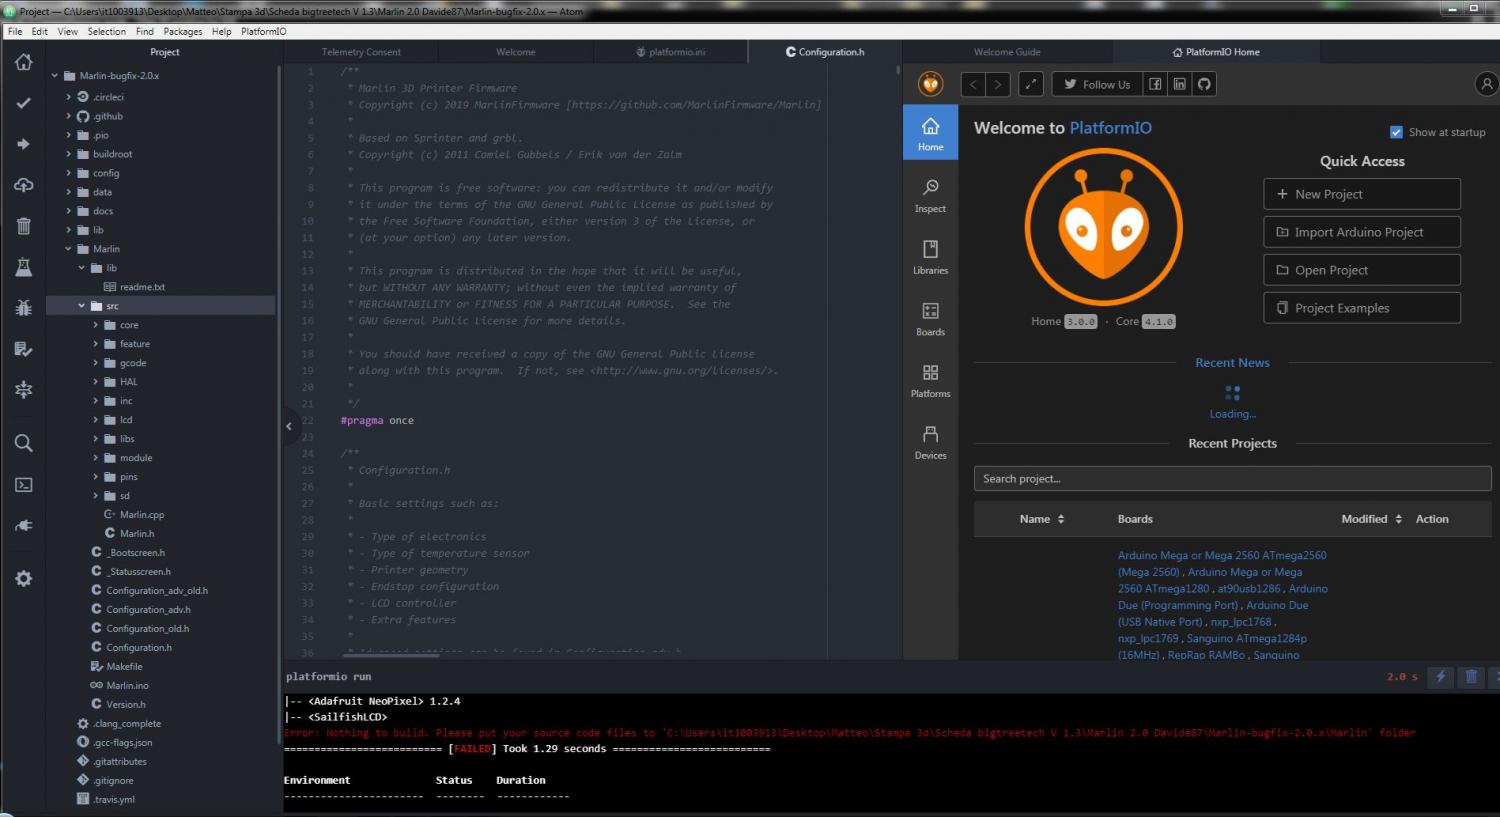Select Makefile in the project tree
Screen dimensions: 1500x817
coord(124,667)
